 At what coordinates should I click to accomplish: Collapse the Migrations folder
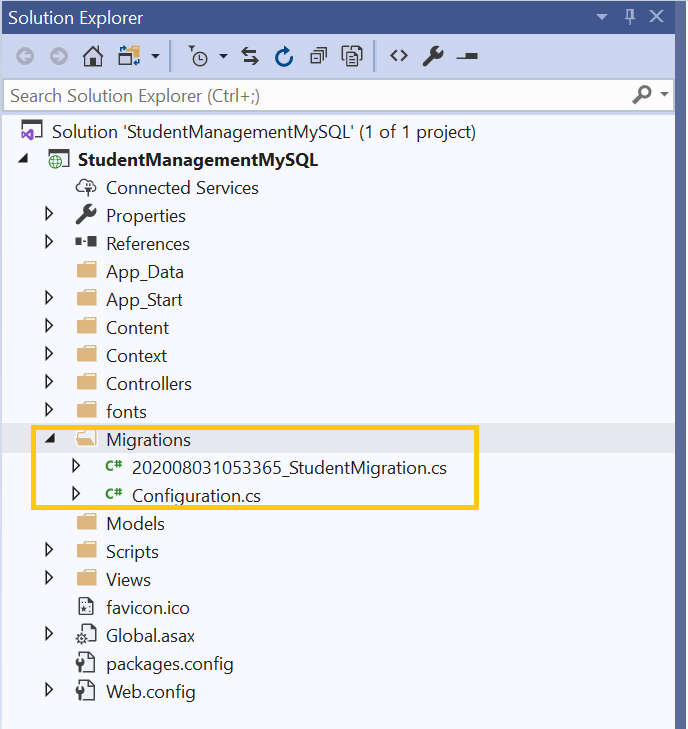(49, 439)
